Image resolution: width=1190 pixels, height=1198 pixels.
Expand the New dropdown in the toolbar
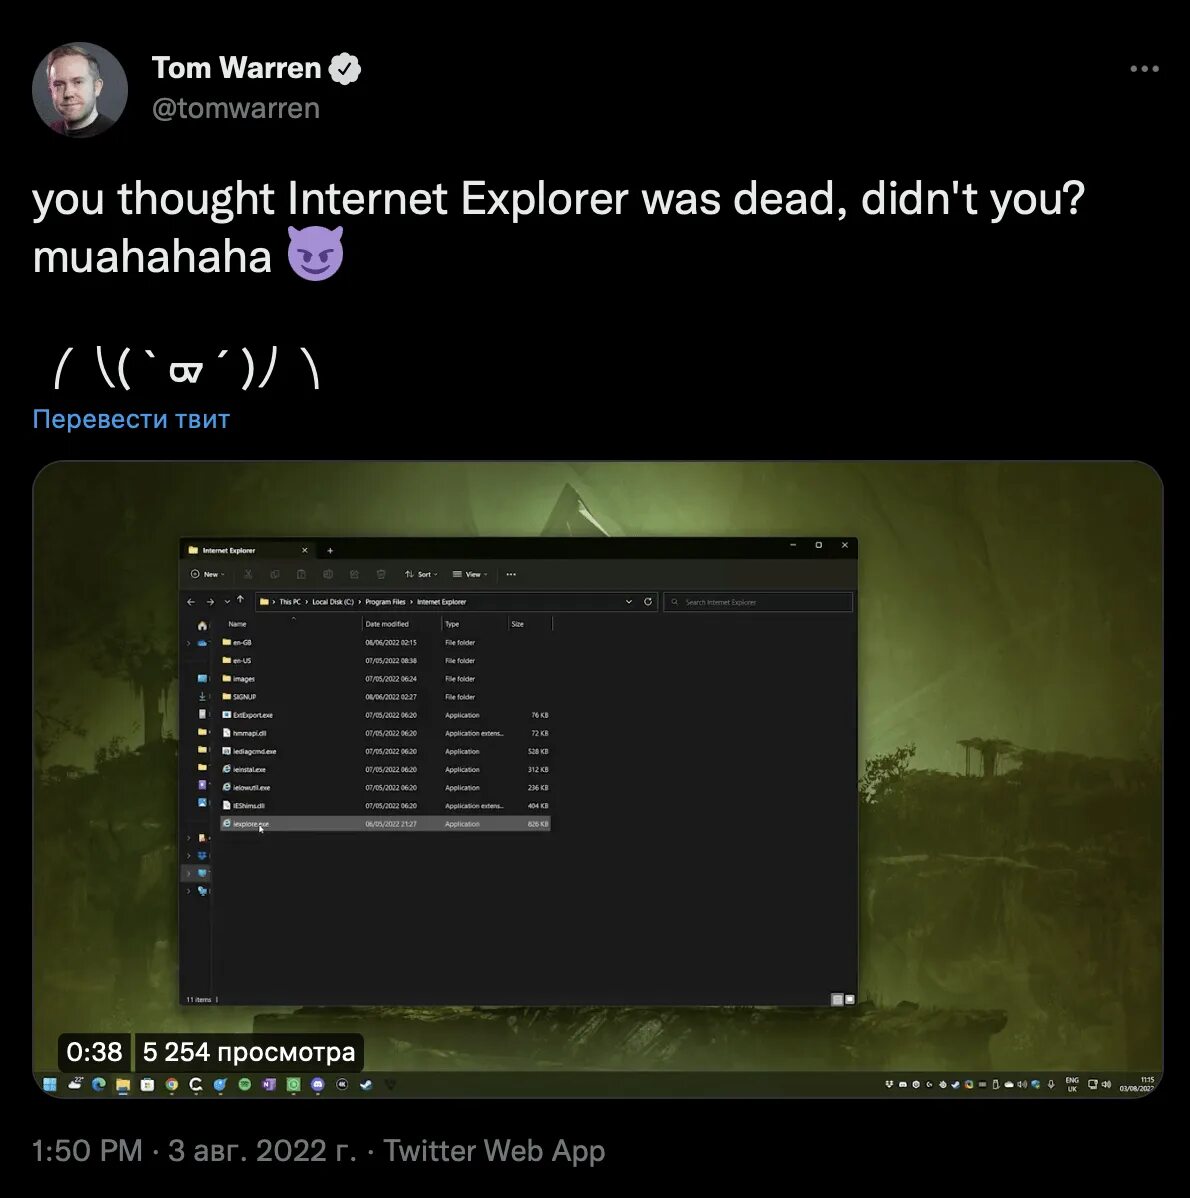pyautogui.click(x=208, y=575)
